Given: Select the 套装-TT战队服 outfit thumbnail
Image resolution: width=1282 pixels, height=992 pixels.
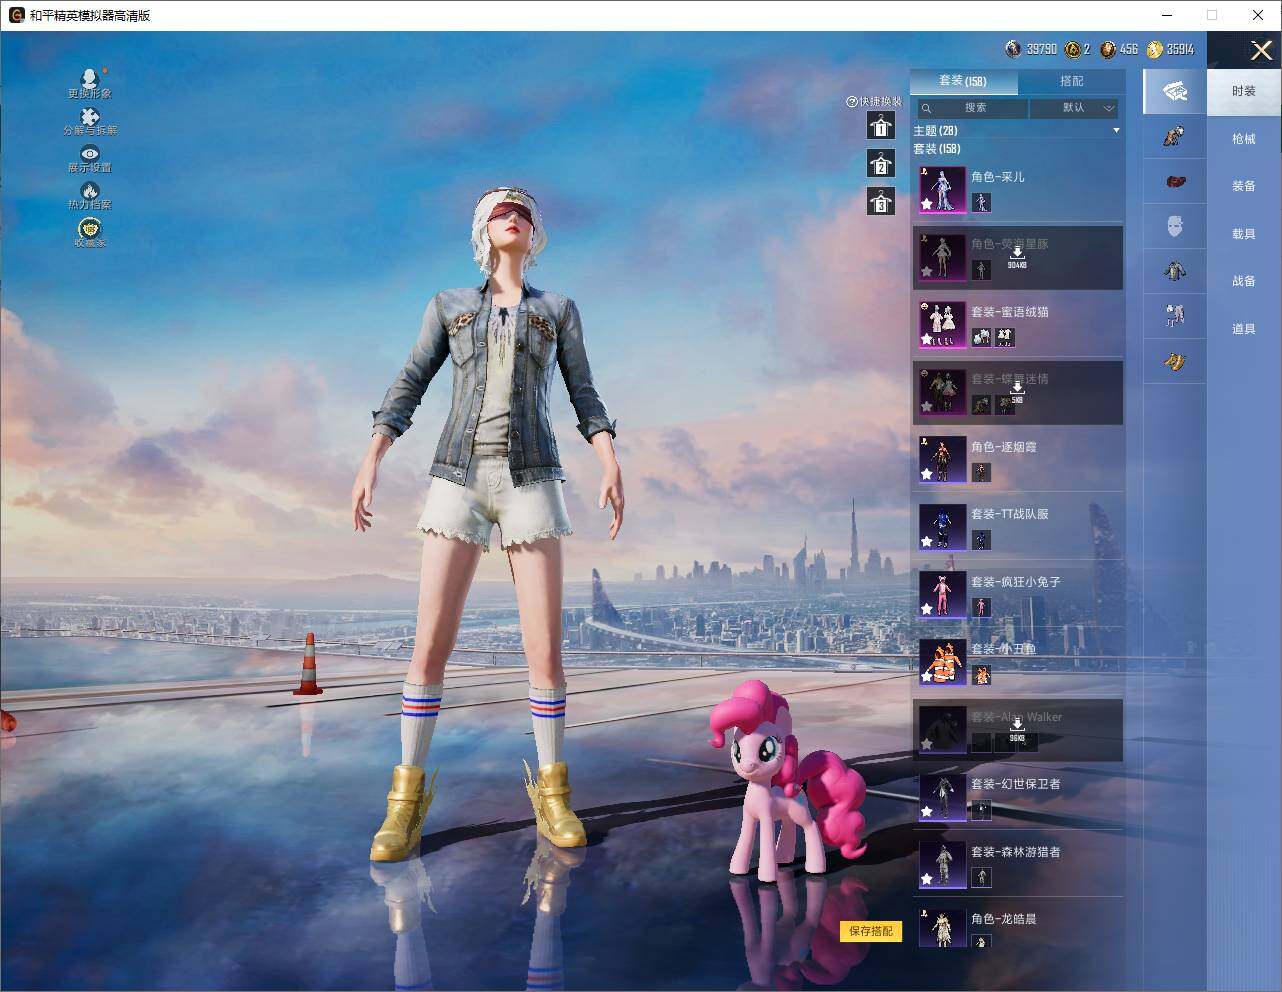Looking at the screenshot, I should point(943,527).
